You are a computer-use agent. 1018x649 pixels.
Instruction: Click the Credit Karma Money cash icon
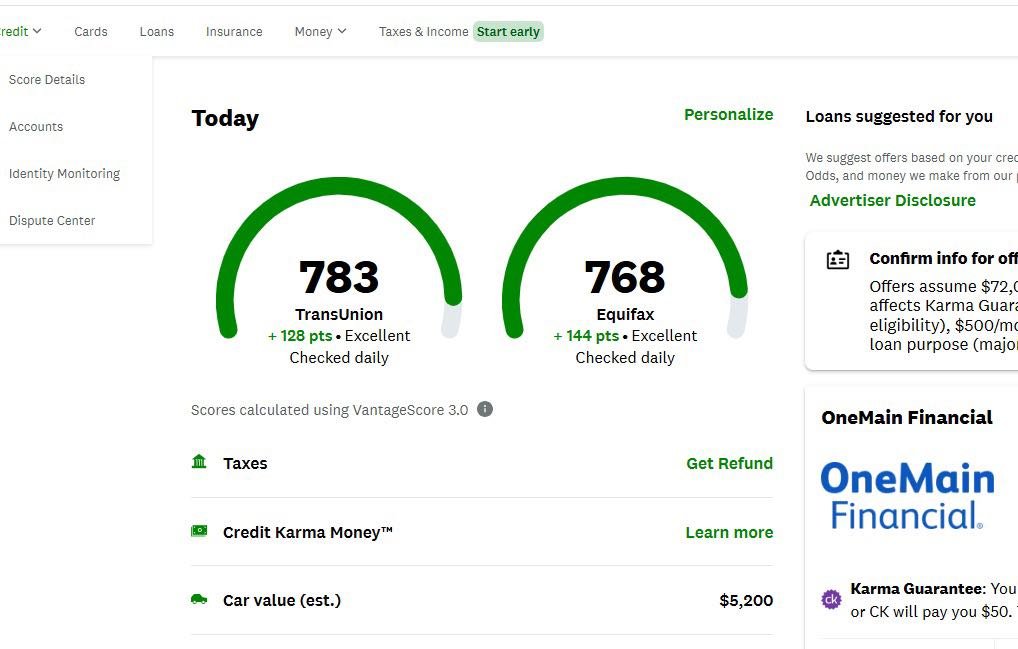(x=199, y=531)
